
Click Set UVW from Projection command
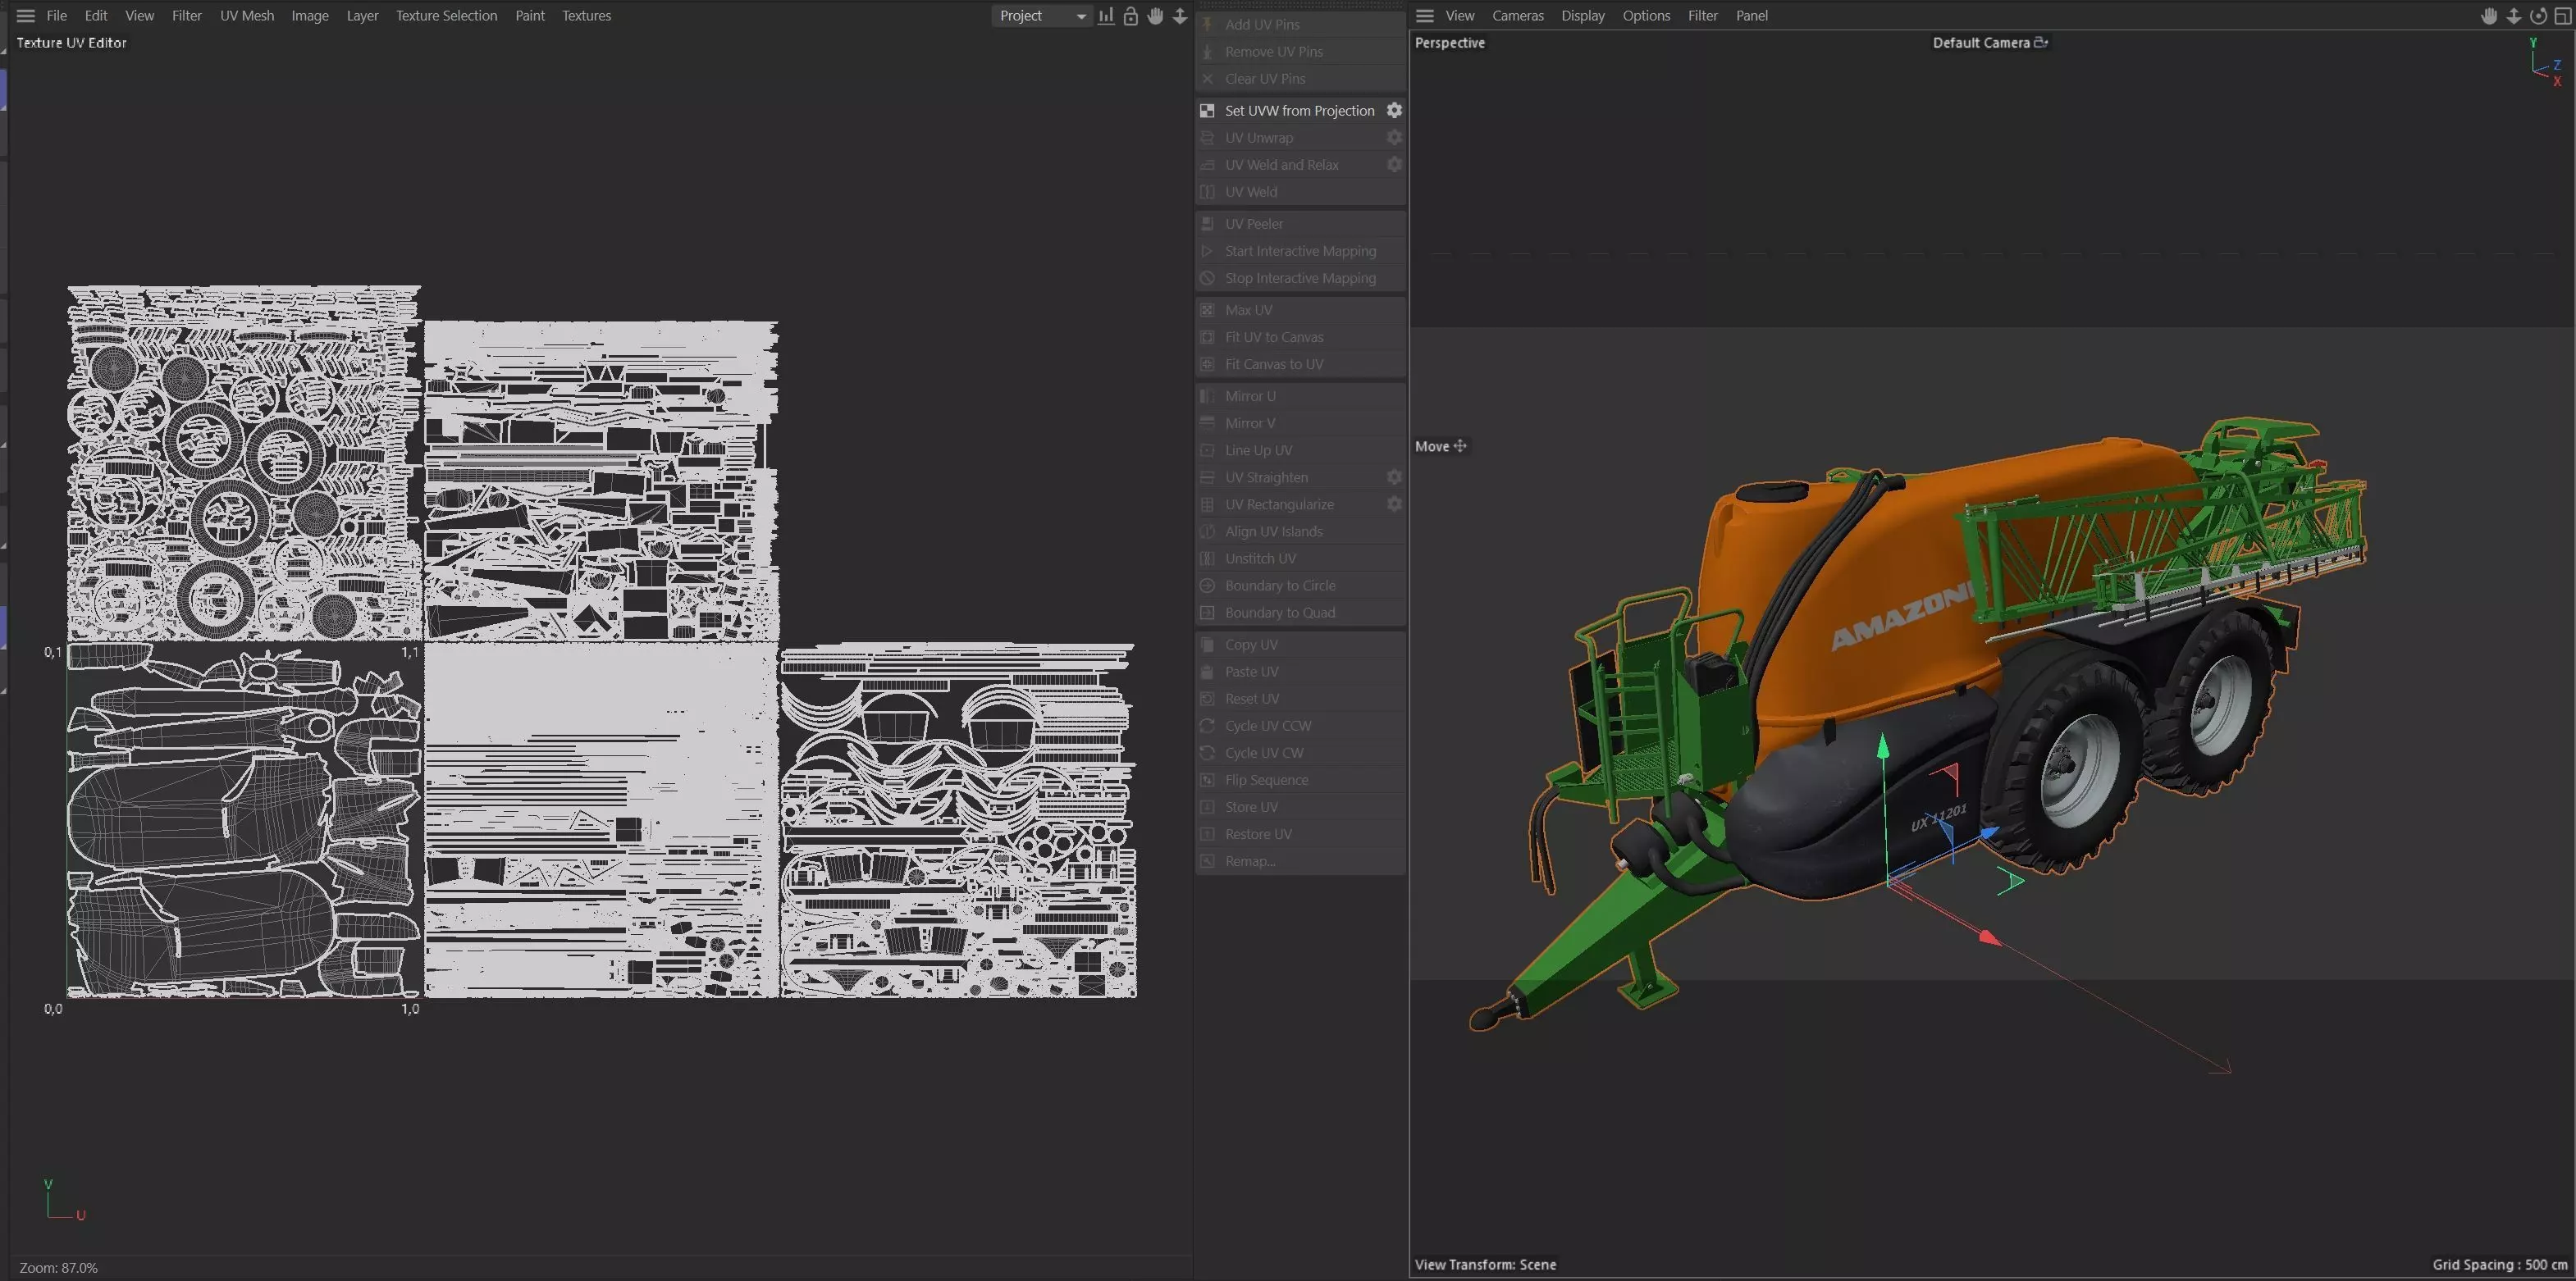click(1300, 111)
